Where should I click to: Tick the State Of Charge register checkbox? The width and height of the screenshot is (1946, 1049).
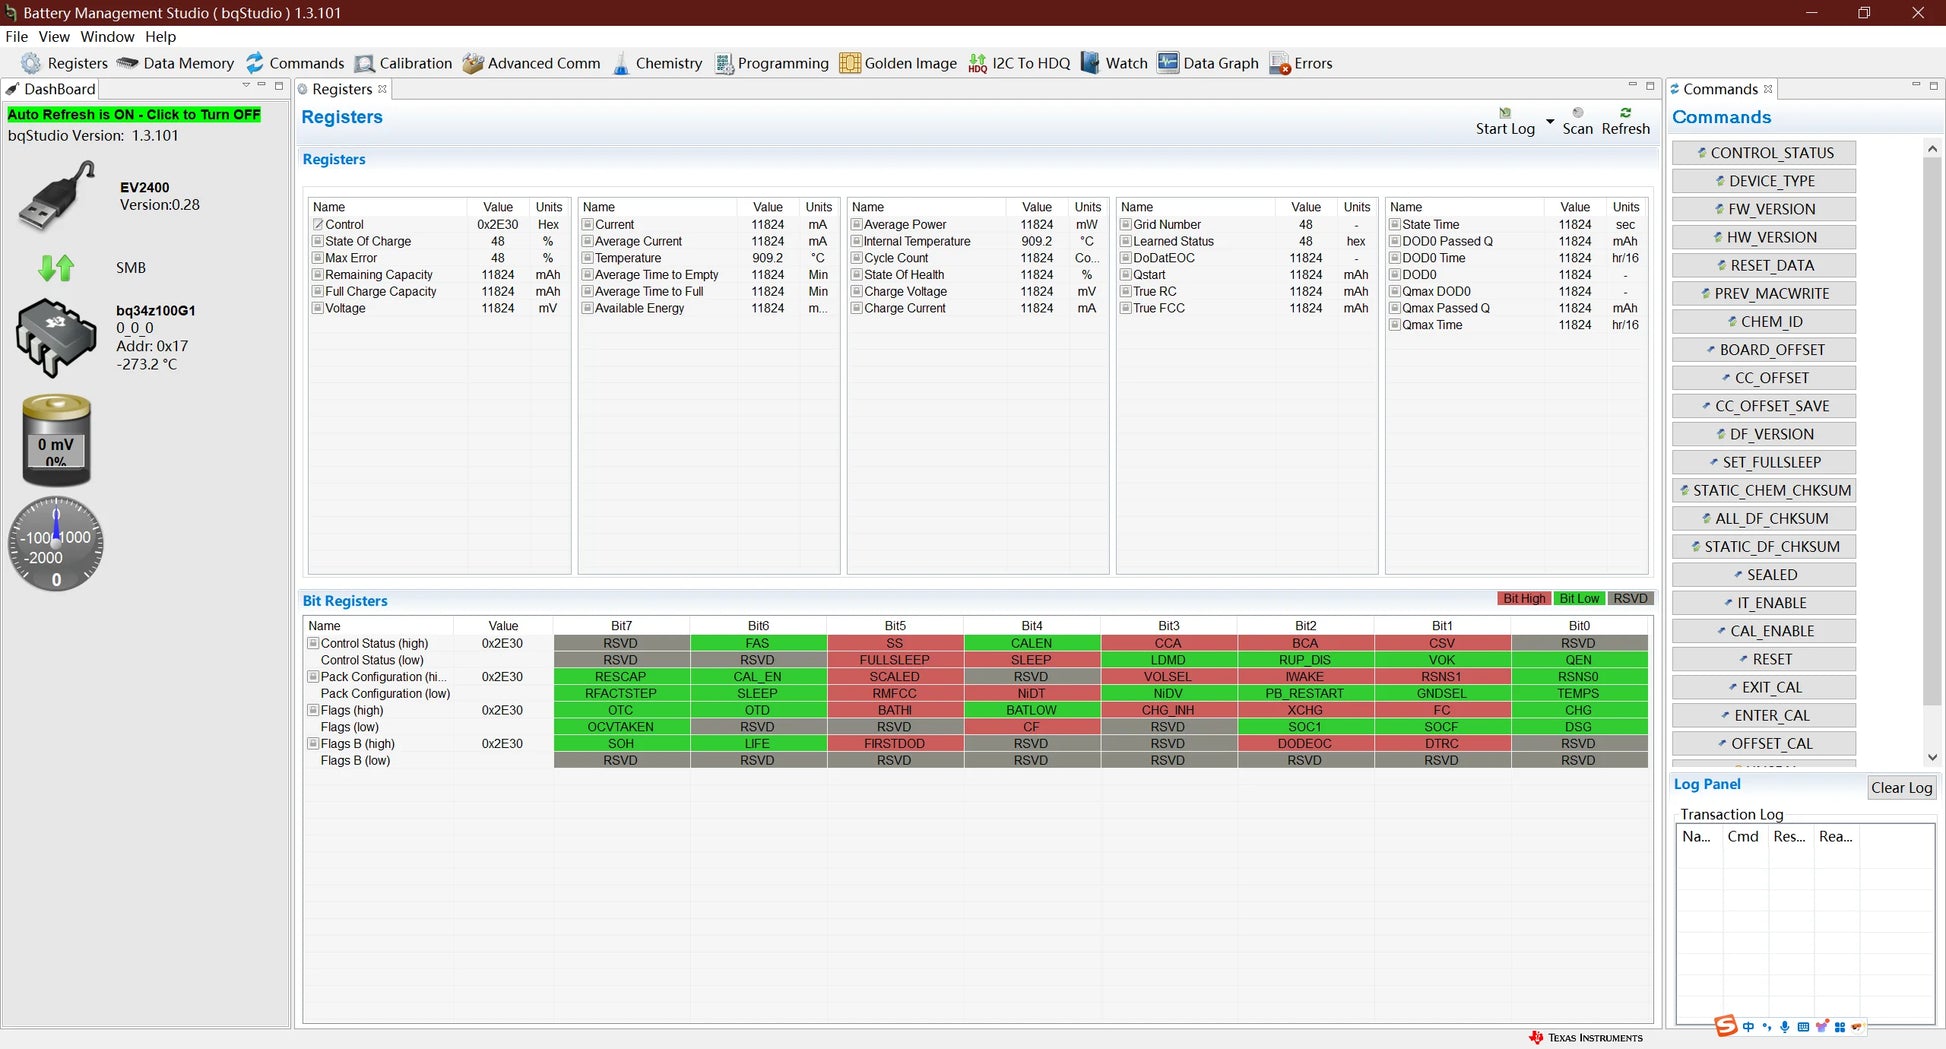tap(318, 241)
